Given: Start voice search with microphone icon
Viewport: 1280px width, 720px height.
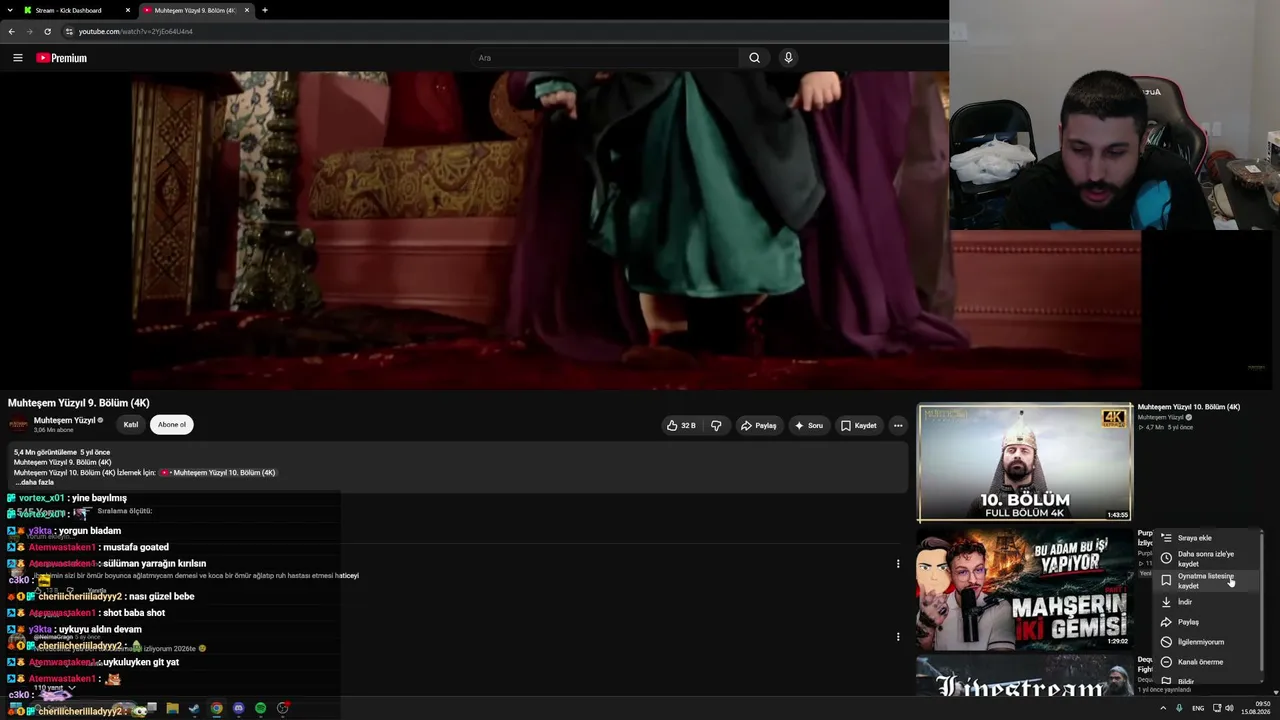Looking at the screenshot, I should pos(788,58).
